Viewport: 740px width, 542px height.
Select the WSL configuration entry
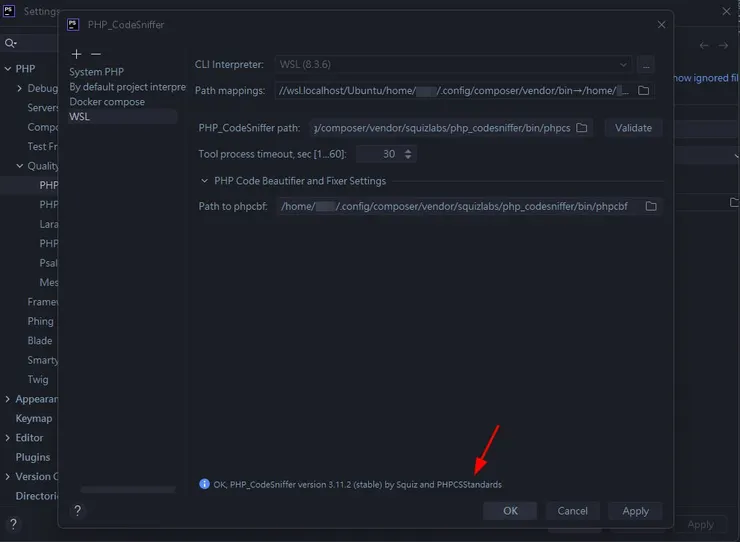pyautogui.click(x=79, y=117)
